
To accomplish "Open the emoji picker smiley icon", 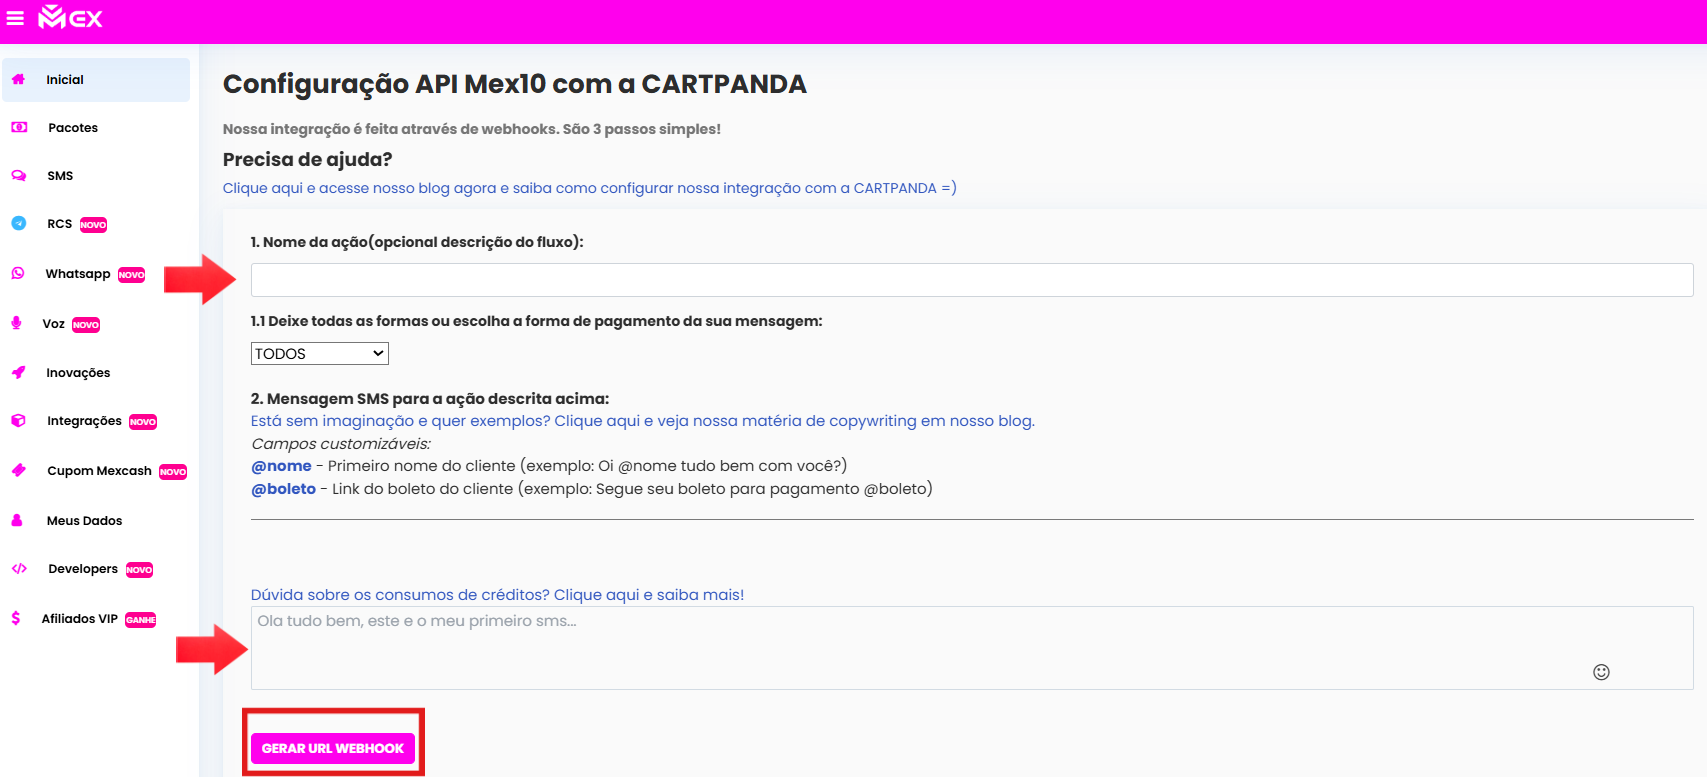I will (1601, 672).
